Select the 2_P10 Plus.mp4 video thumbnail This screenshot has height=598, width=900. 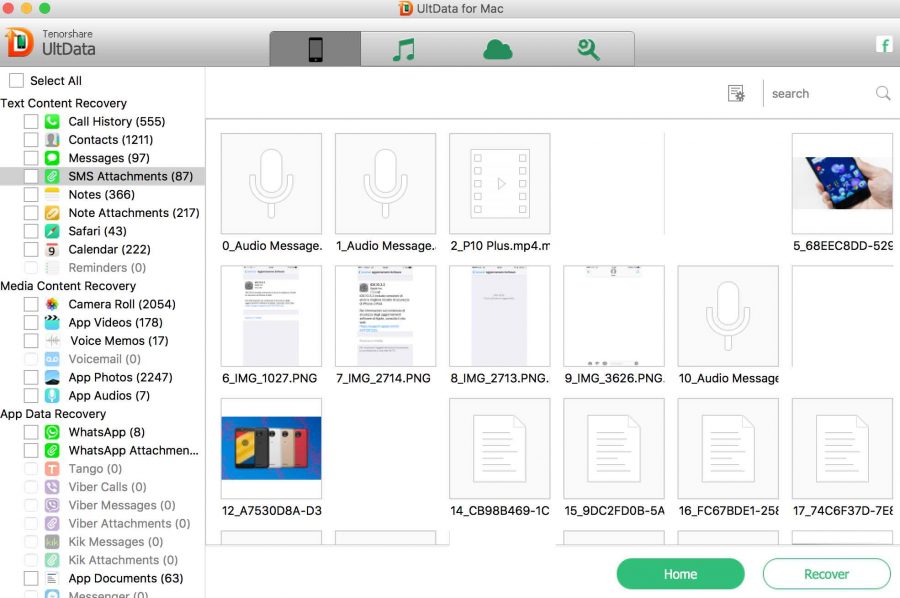pos(500,184)
